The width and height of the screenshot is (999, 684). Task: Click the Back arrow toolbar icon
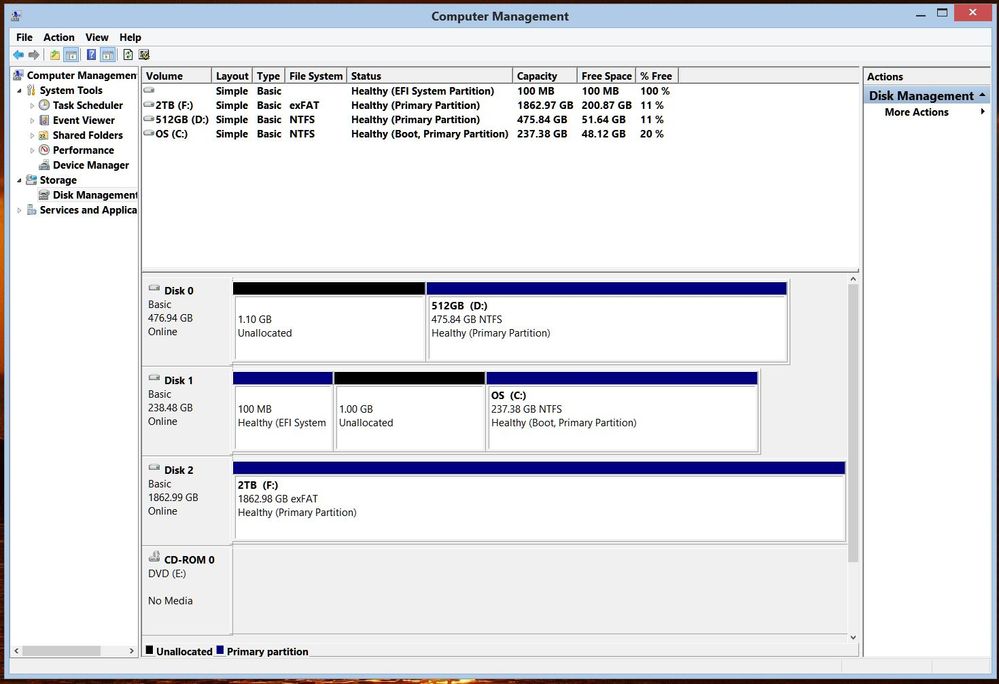18,55
